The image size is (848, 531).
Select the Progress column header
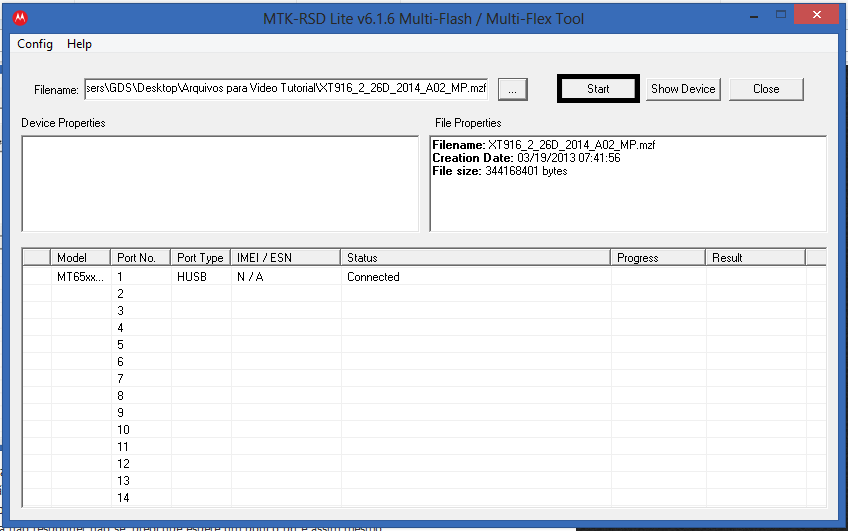click(x=658, y=257)
